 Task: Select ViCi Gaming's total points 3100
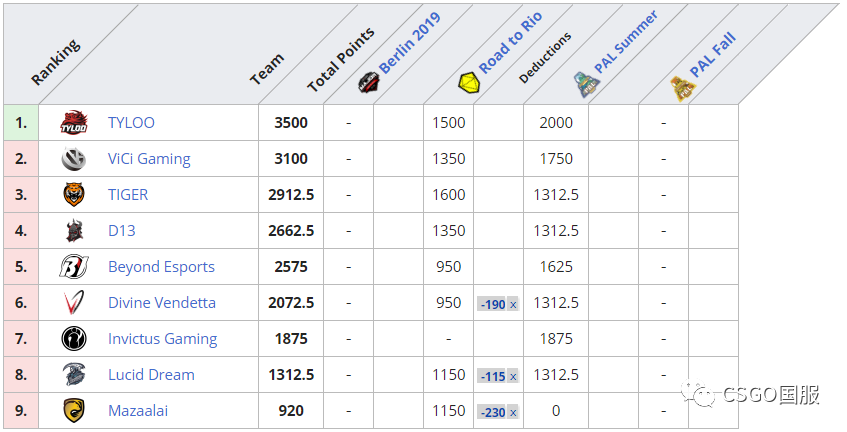(x=291, y=159)
